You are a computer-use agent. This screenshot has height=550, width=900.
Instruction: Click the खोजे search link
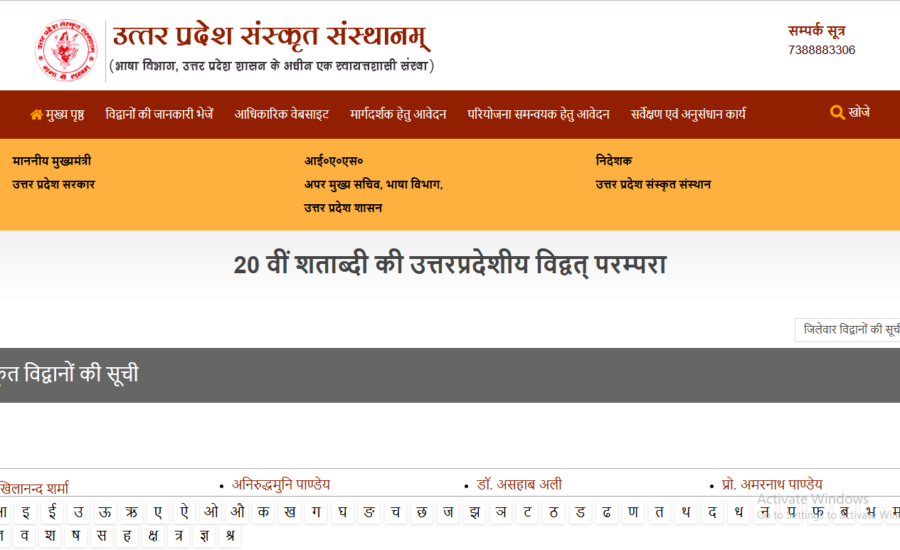click(x=850, y=113)
